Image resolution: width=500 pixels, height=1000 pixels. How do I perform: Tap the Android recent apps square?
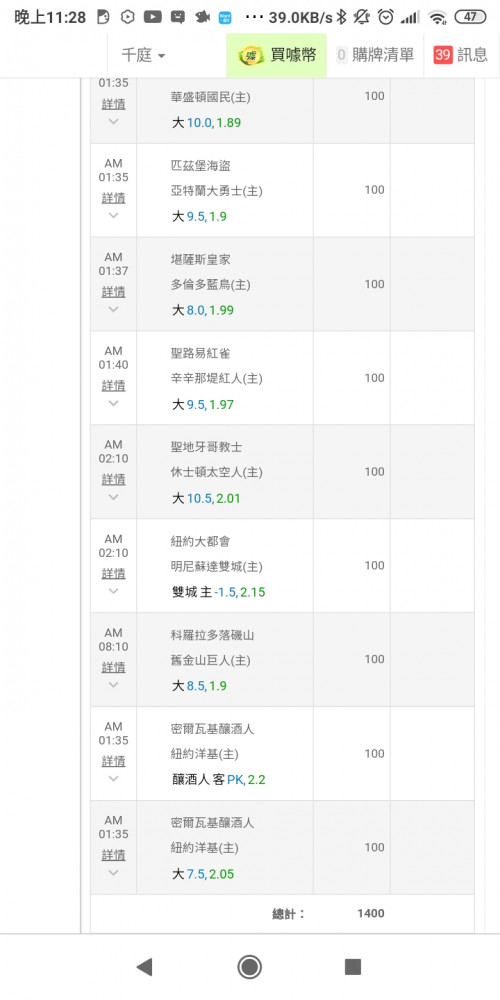(353, 967)
